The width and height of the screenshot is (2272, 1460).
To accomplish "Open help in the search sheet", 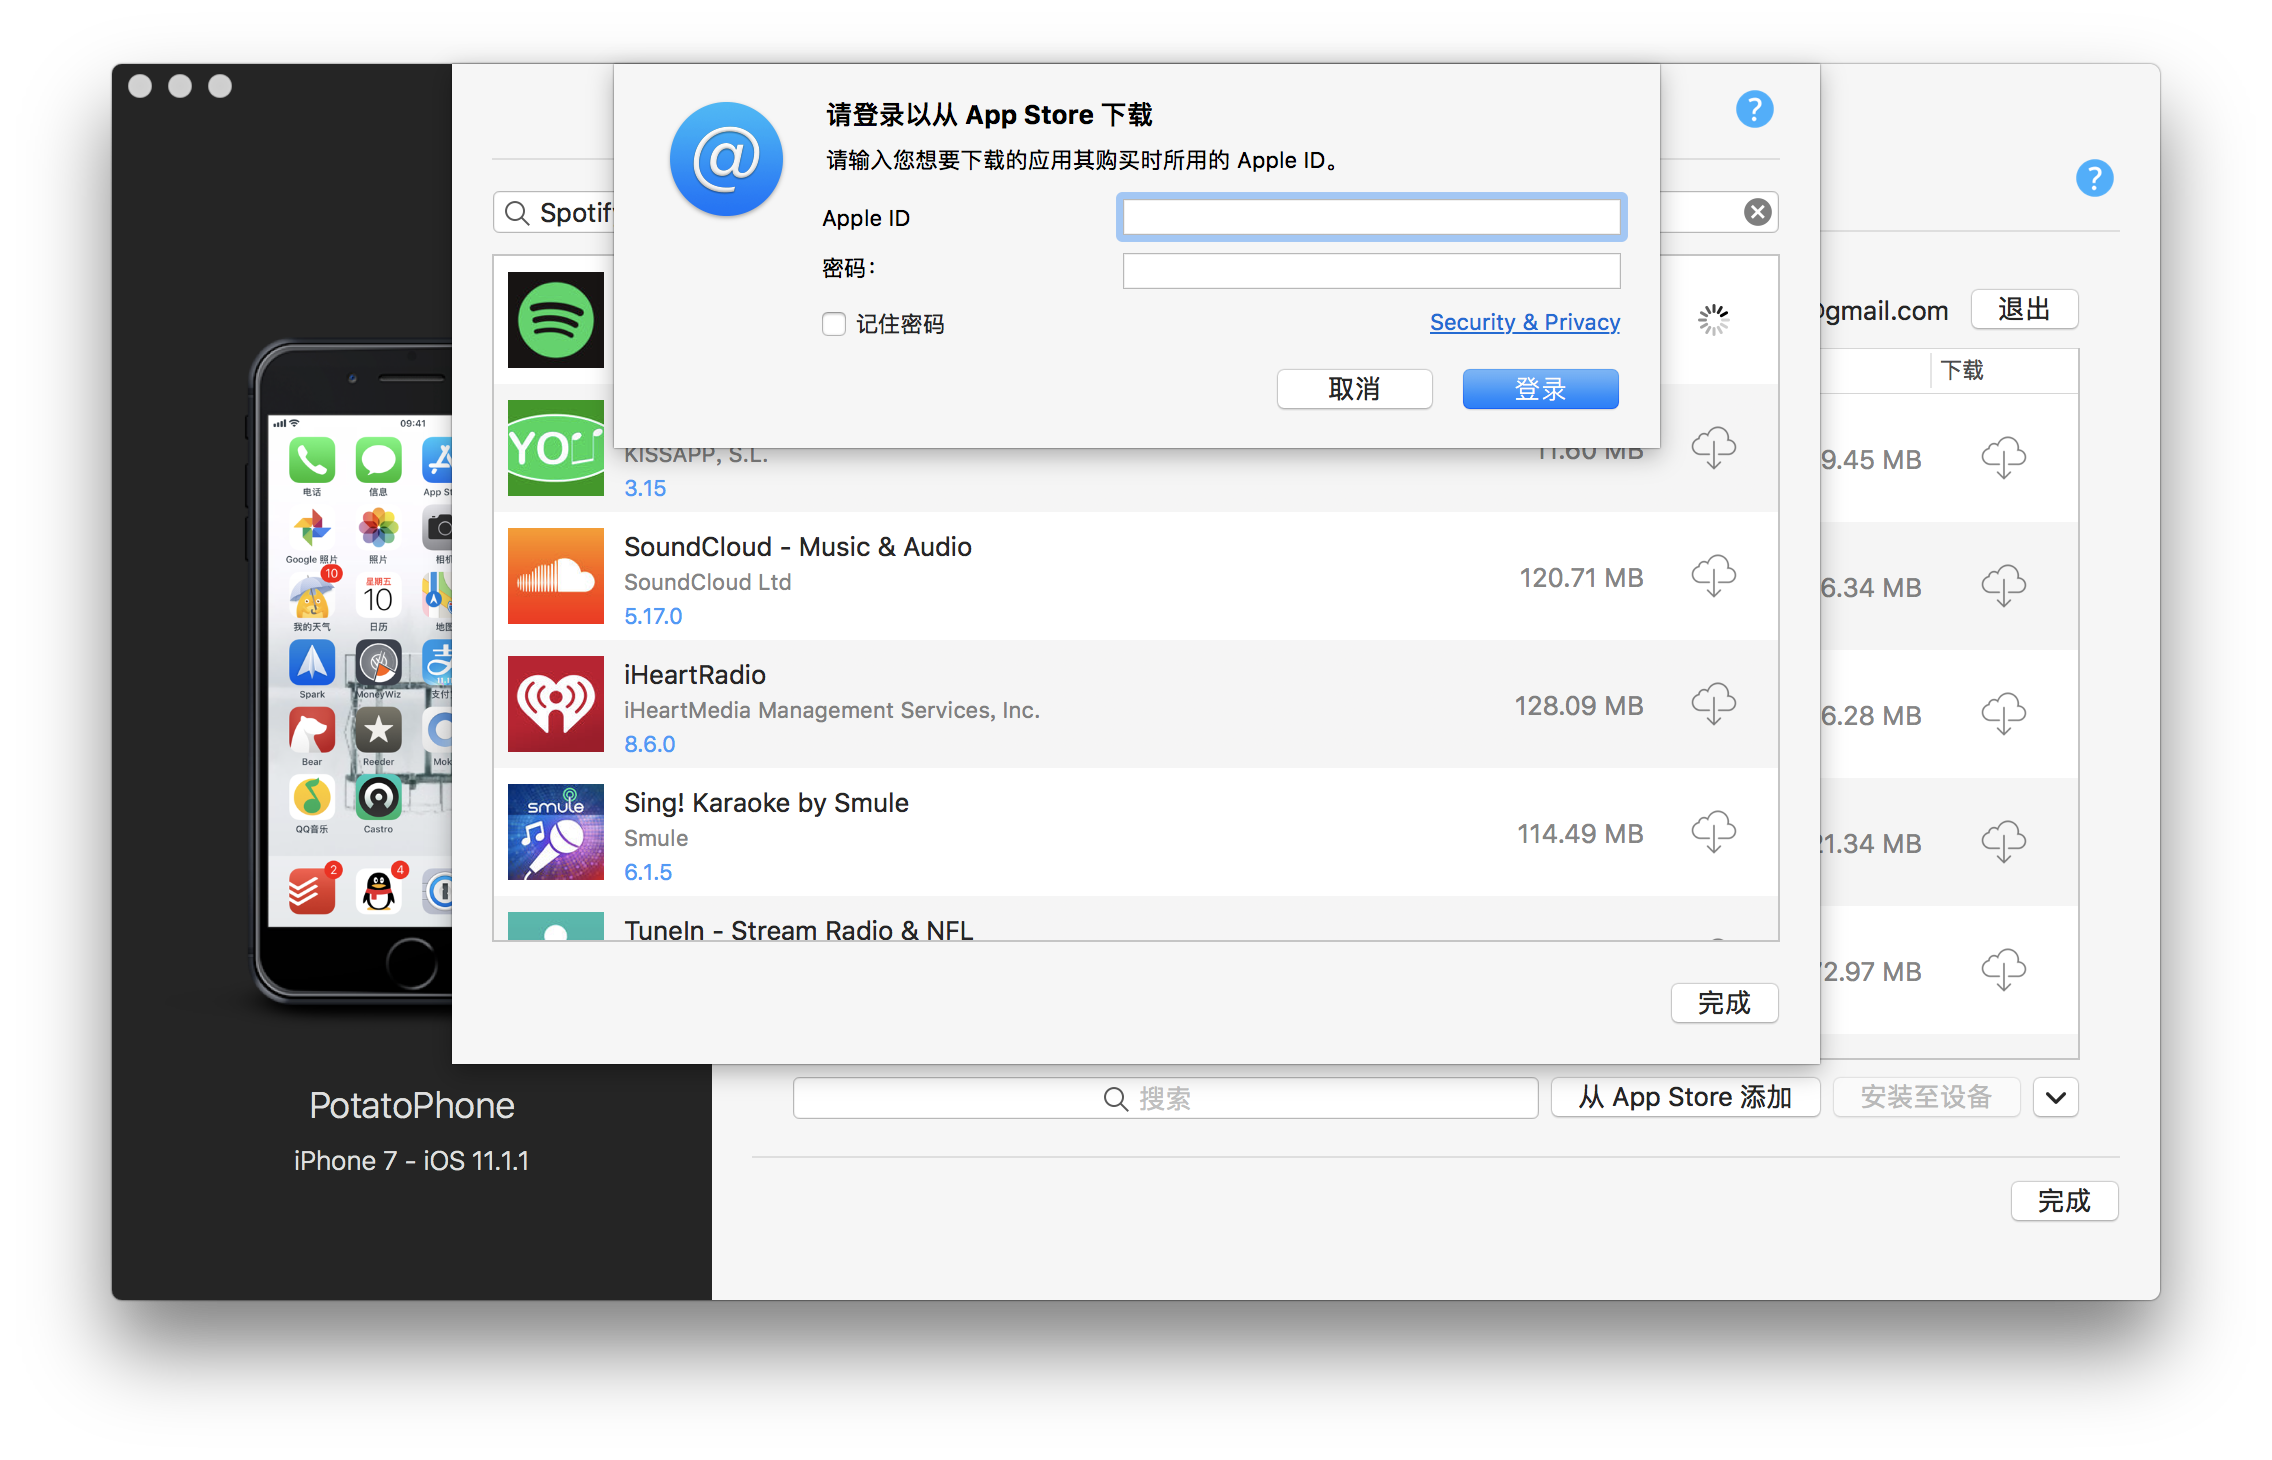I will click(x=1754, y=109).
